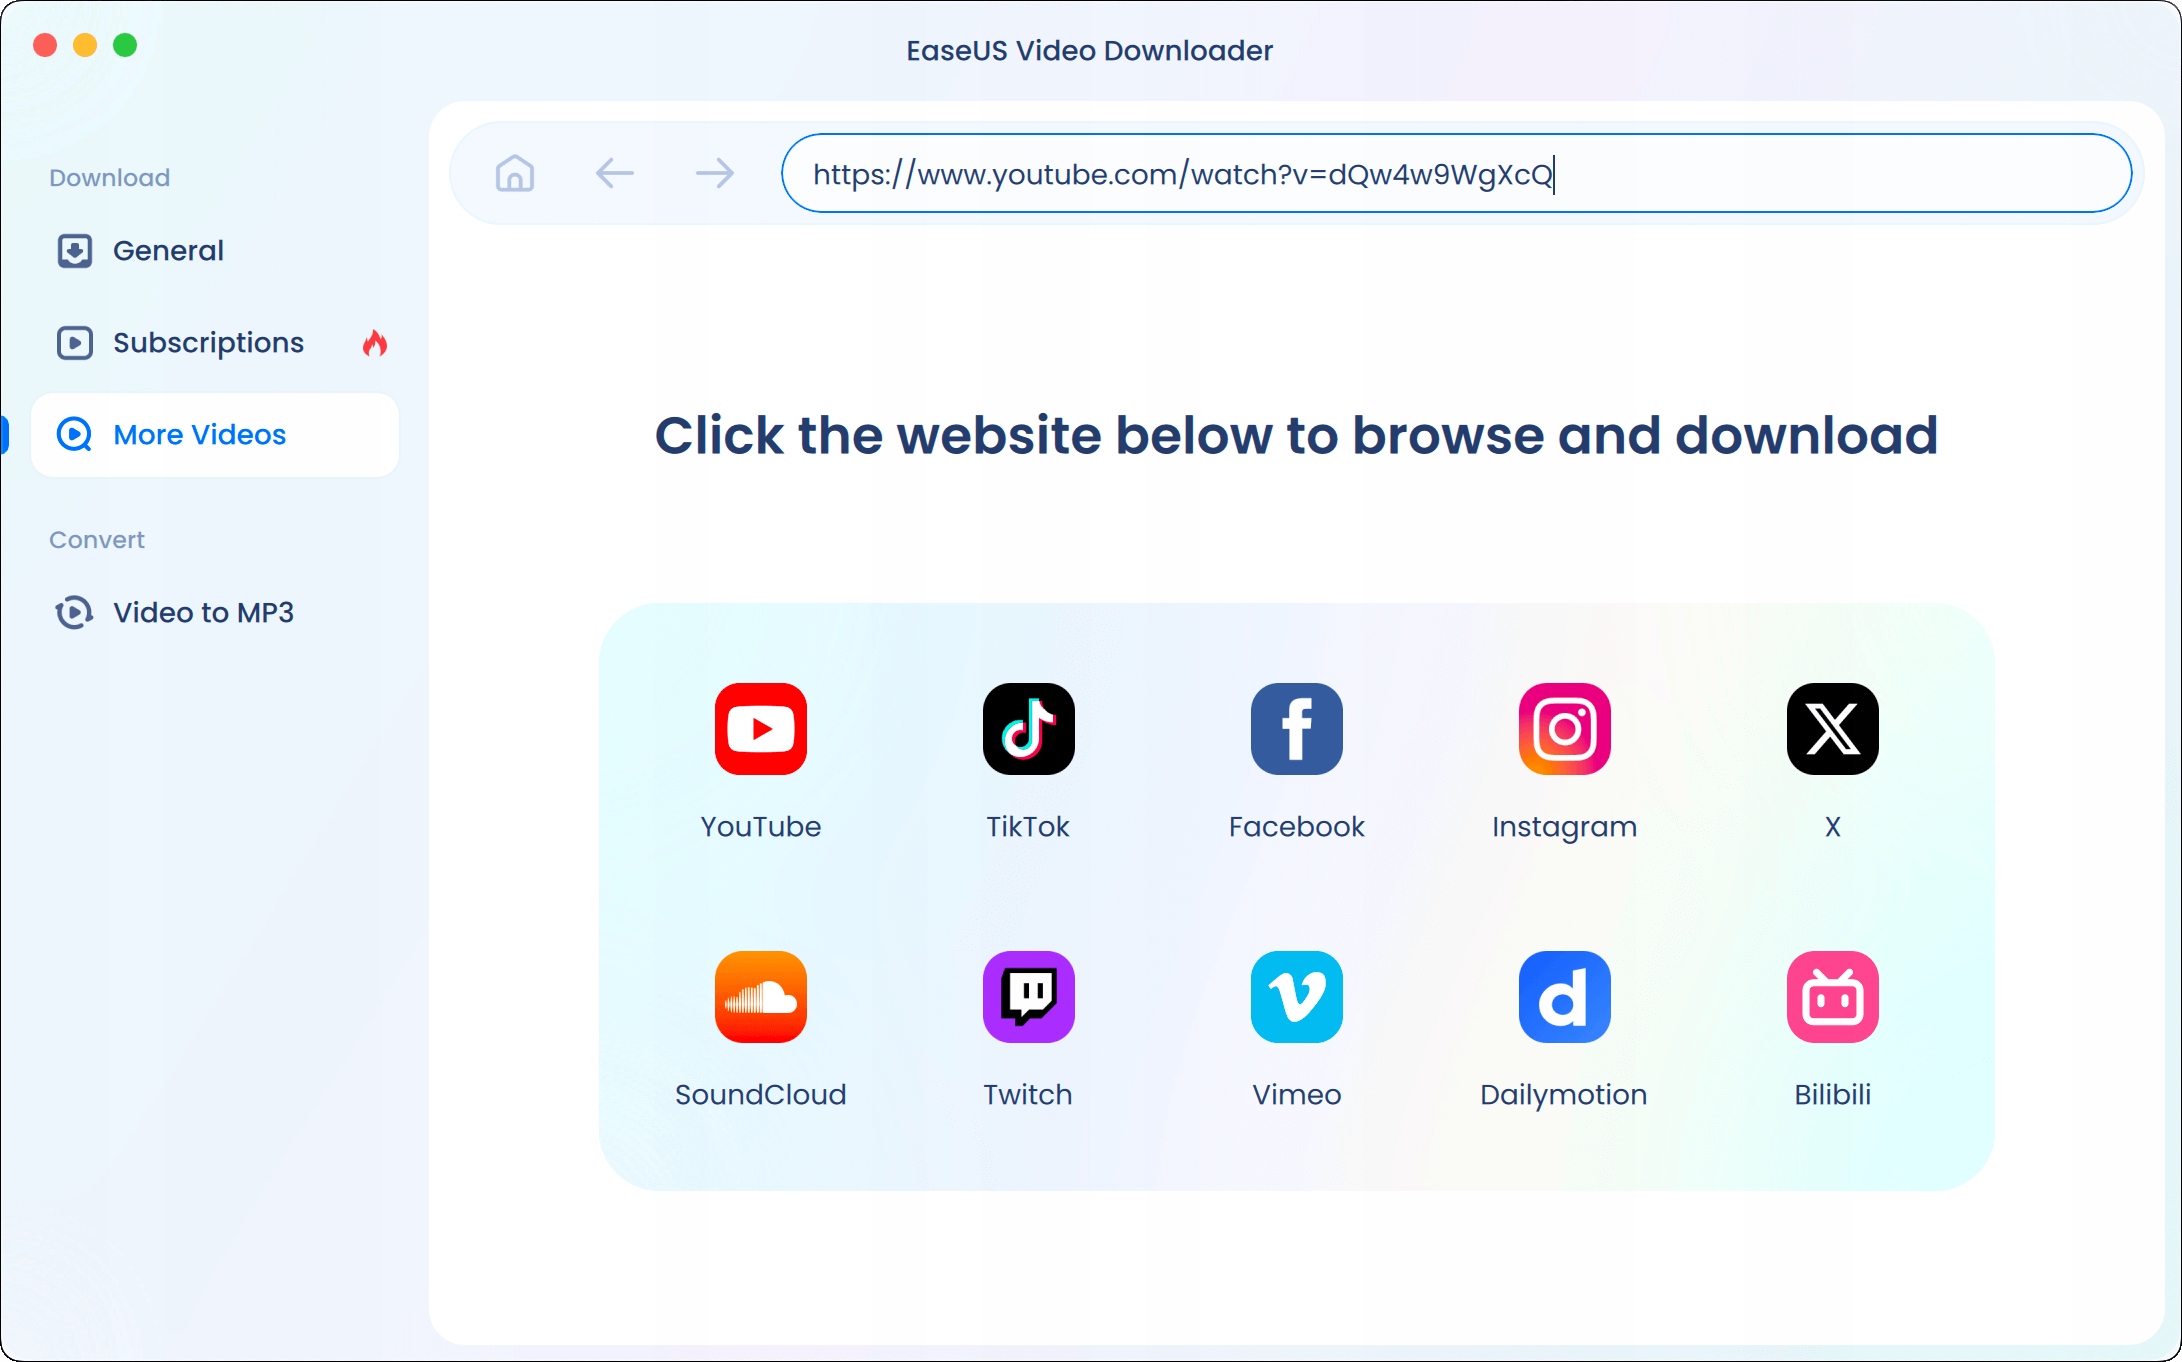Go forward with the right arrow
The height and width of the screenshot is (1362, 2182).
click(x=714, y=173)
